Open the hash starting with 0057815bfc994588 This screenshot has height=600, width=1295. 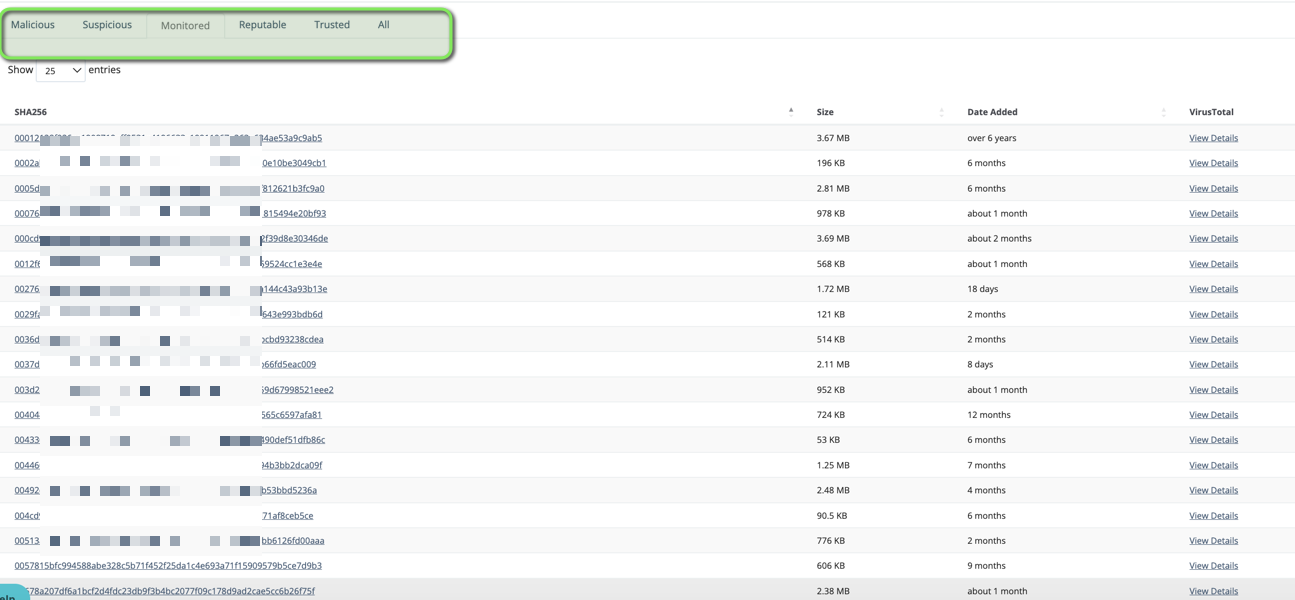(168, 566)
